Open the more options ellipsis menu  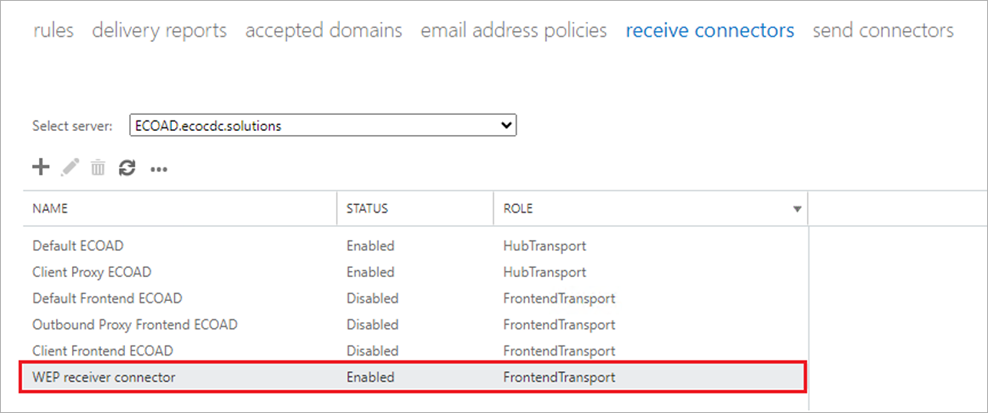tap(158, 170)
